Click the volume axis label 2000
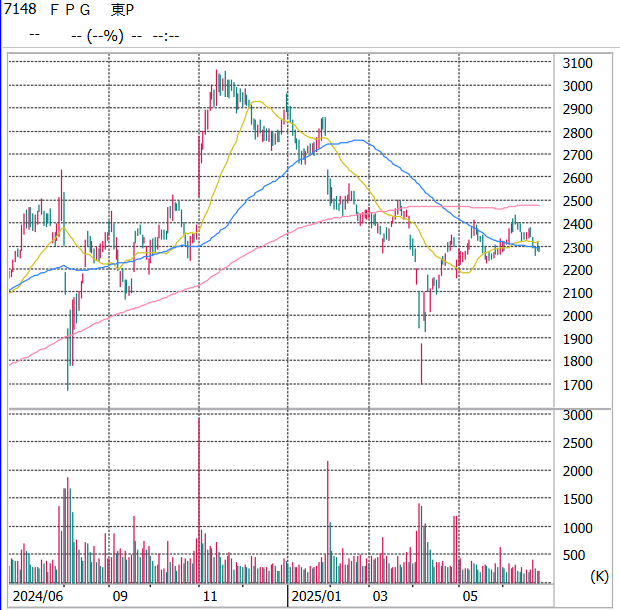This screenshot has height=610, width=620. (577, 471)
